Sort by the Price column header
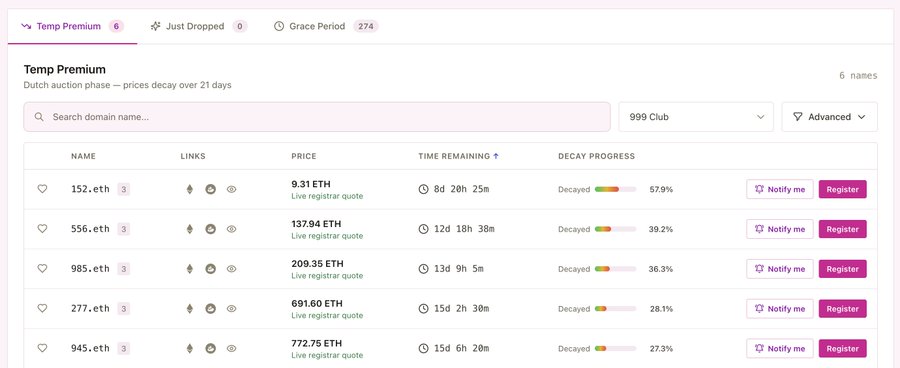Screen dimensions: 900x368 pos(304,156)
